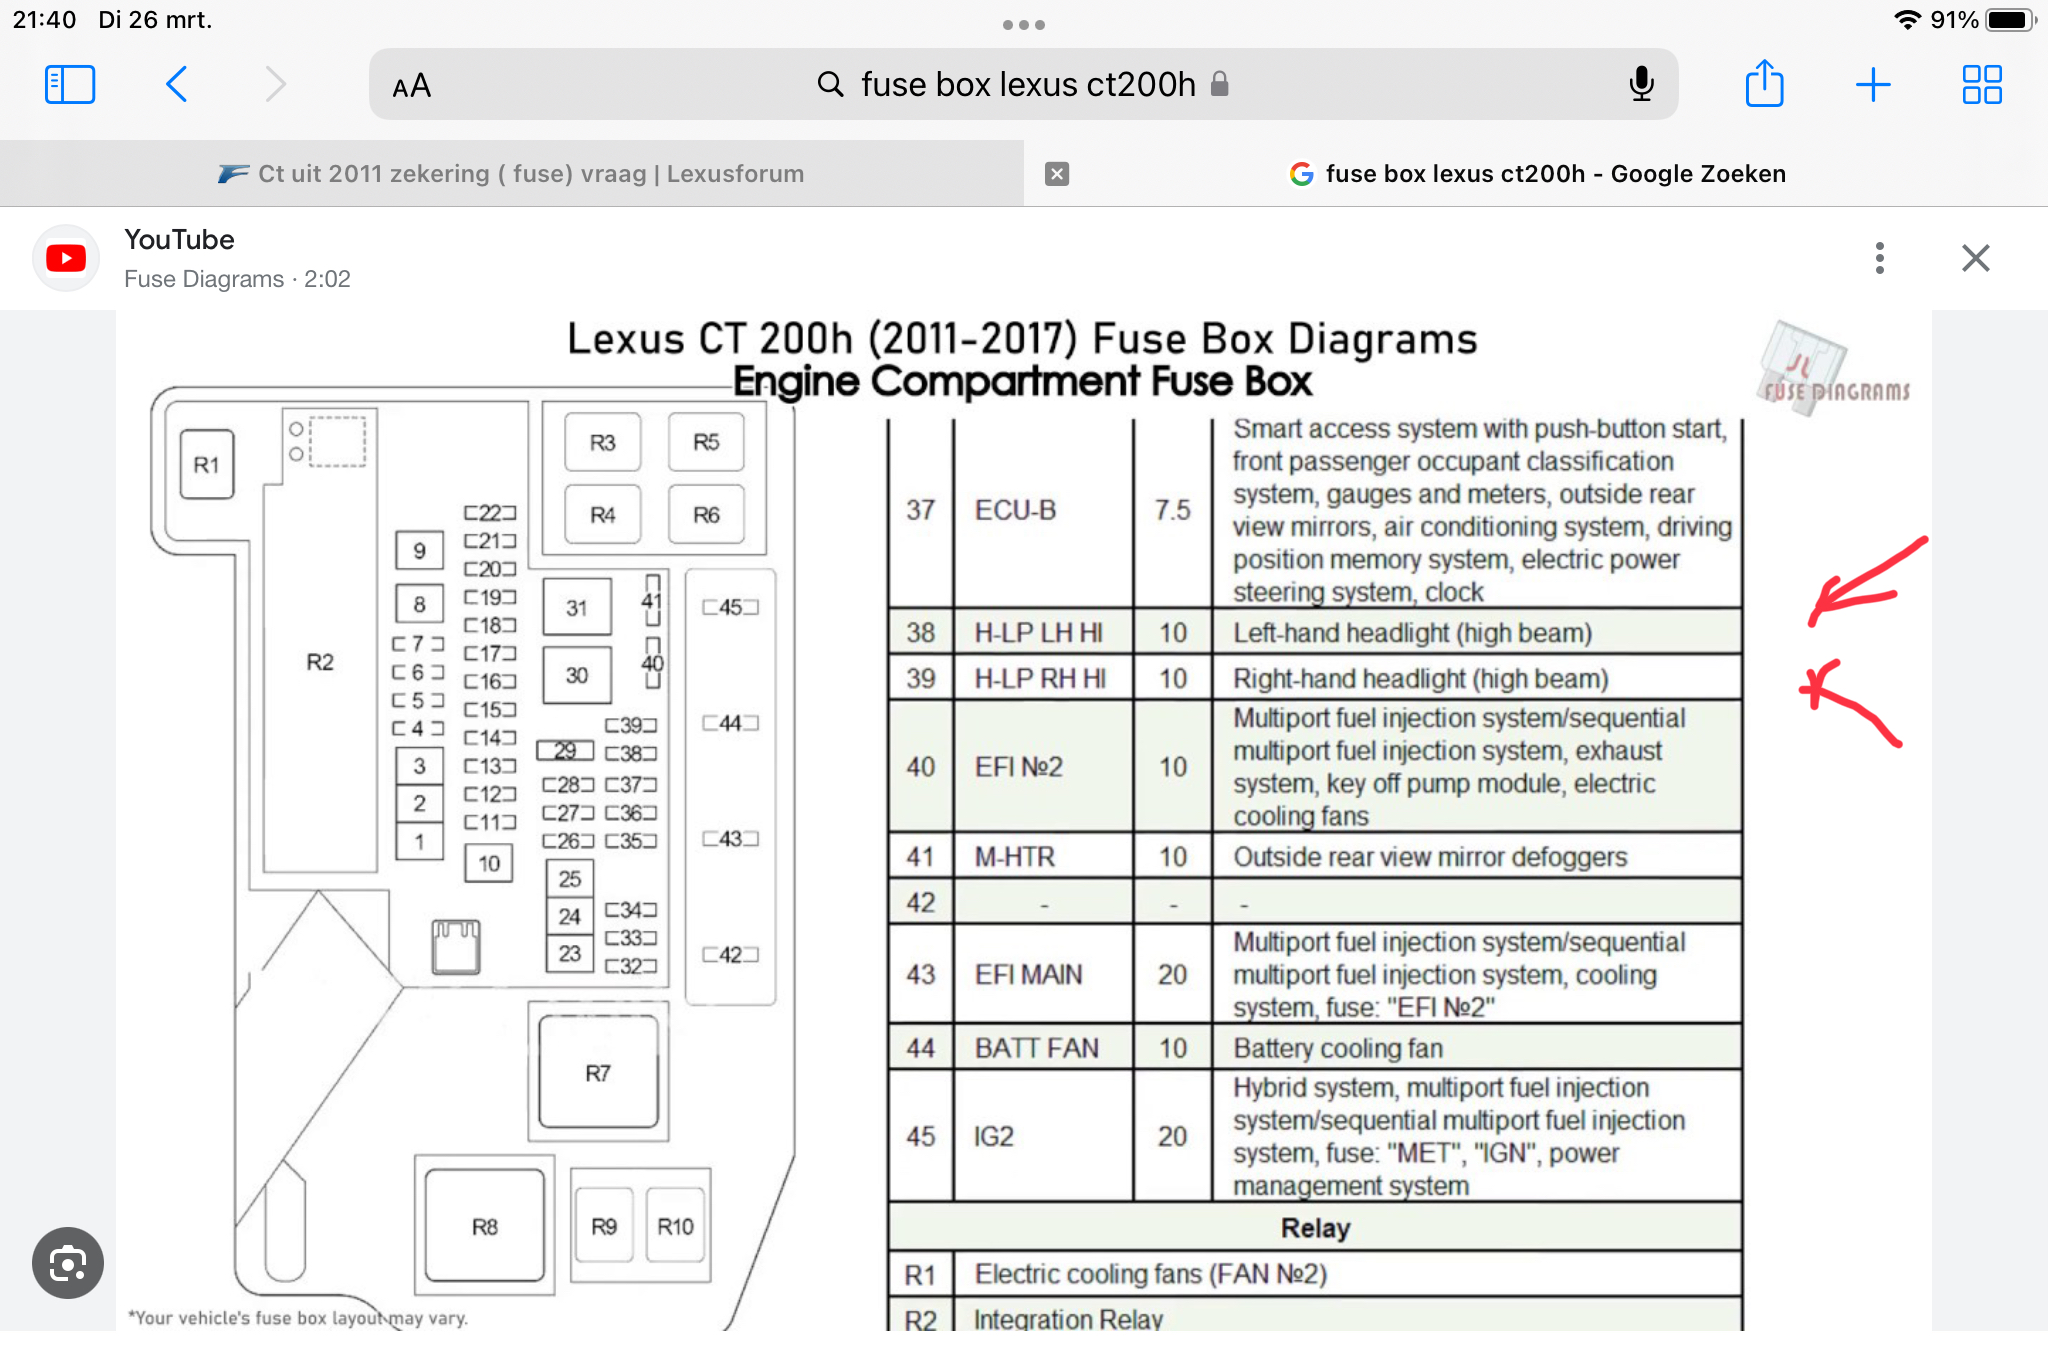
Task: Open the three-dot more options menu
Action: point(1879,258)
